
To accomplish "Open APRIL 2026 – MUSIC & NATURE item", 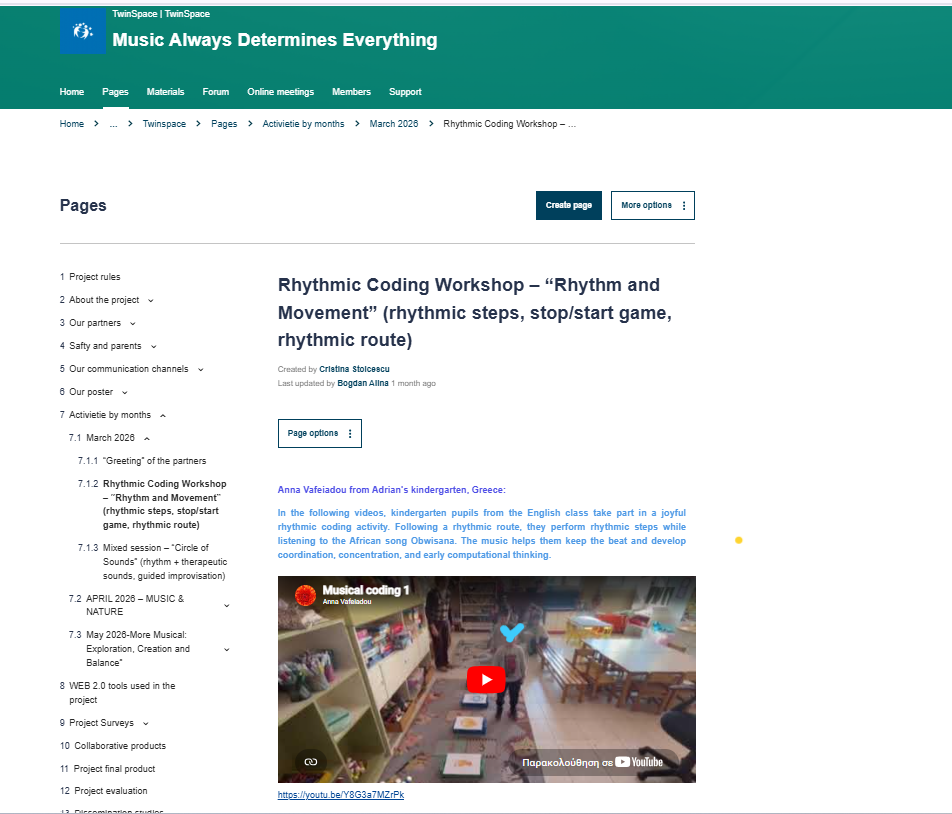I will coord(135,605).
